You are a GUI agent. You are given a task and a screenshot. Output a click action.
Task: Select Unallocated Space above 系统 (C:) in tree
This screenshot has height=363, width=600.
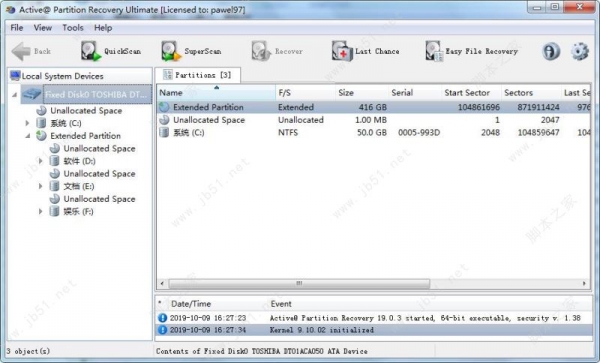[86, 111]
